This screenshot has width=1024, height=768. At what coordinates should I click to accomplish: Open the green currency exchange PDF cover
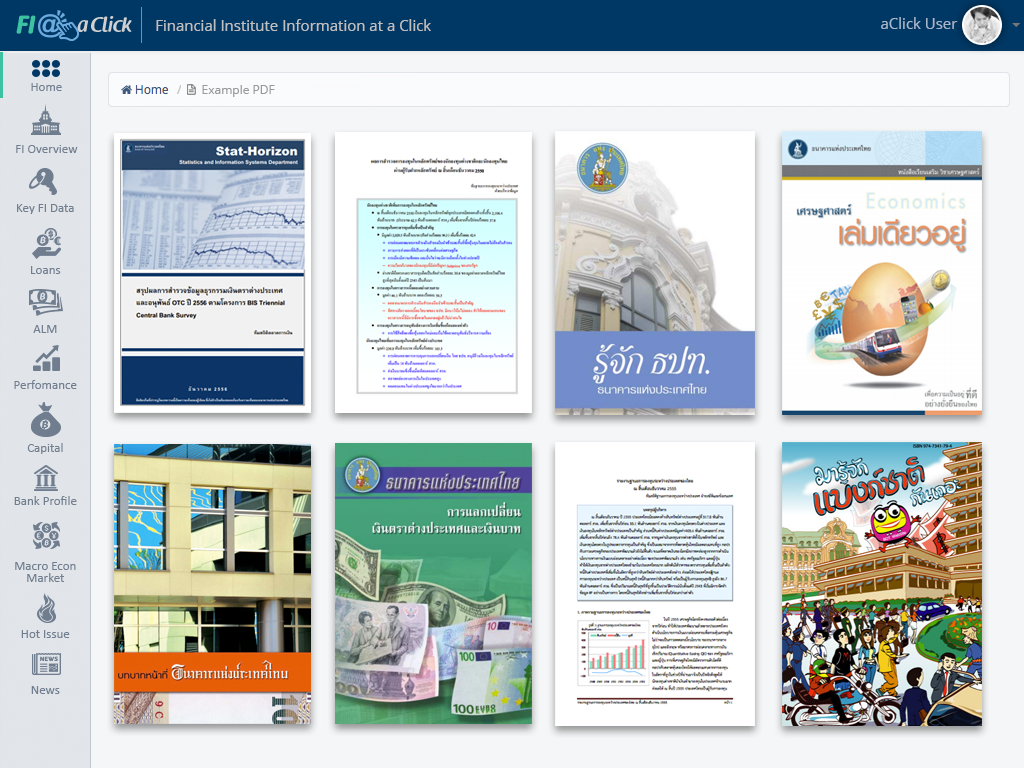click(433, 584)
